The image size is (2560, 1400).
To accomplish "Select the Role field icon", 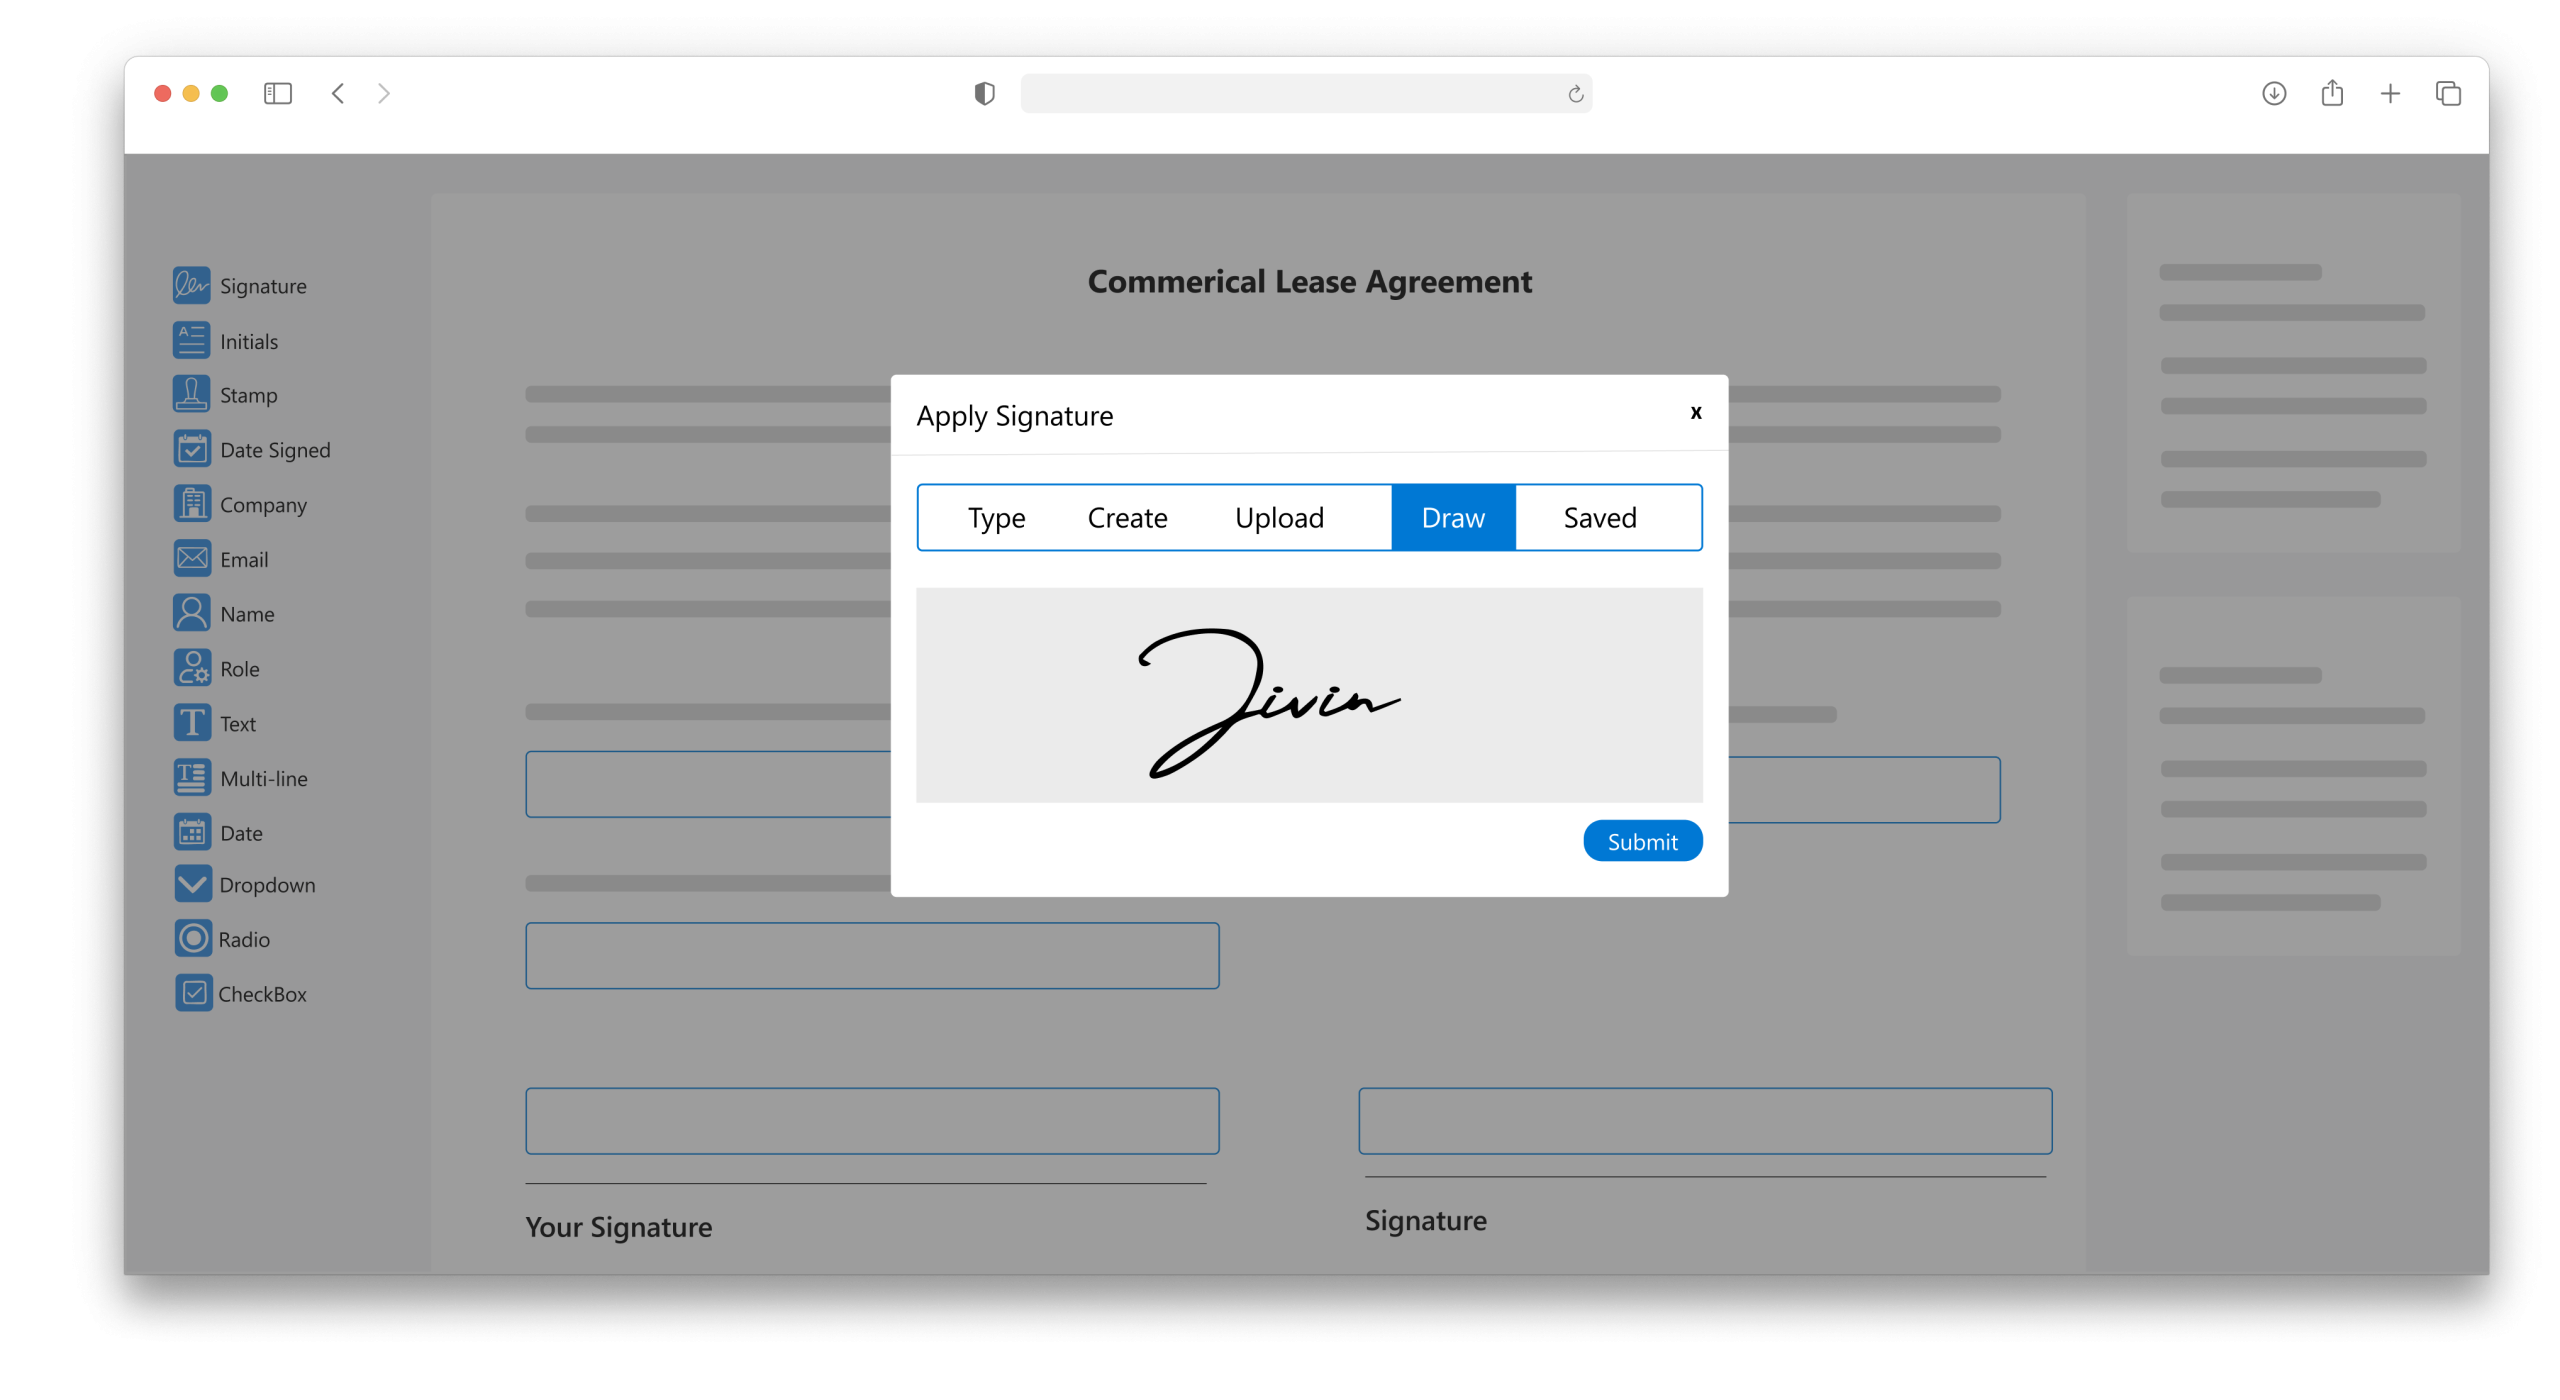I will (191, 668).
